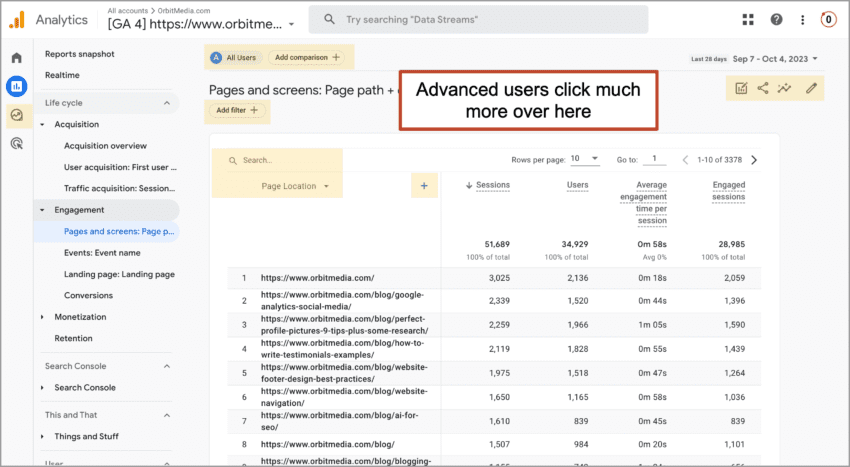Click the 1-10 of 3378 pagination text
This screenshot has width=850, height=467.
click(719, 160)
